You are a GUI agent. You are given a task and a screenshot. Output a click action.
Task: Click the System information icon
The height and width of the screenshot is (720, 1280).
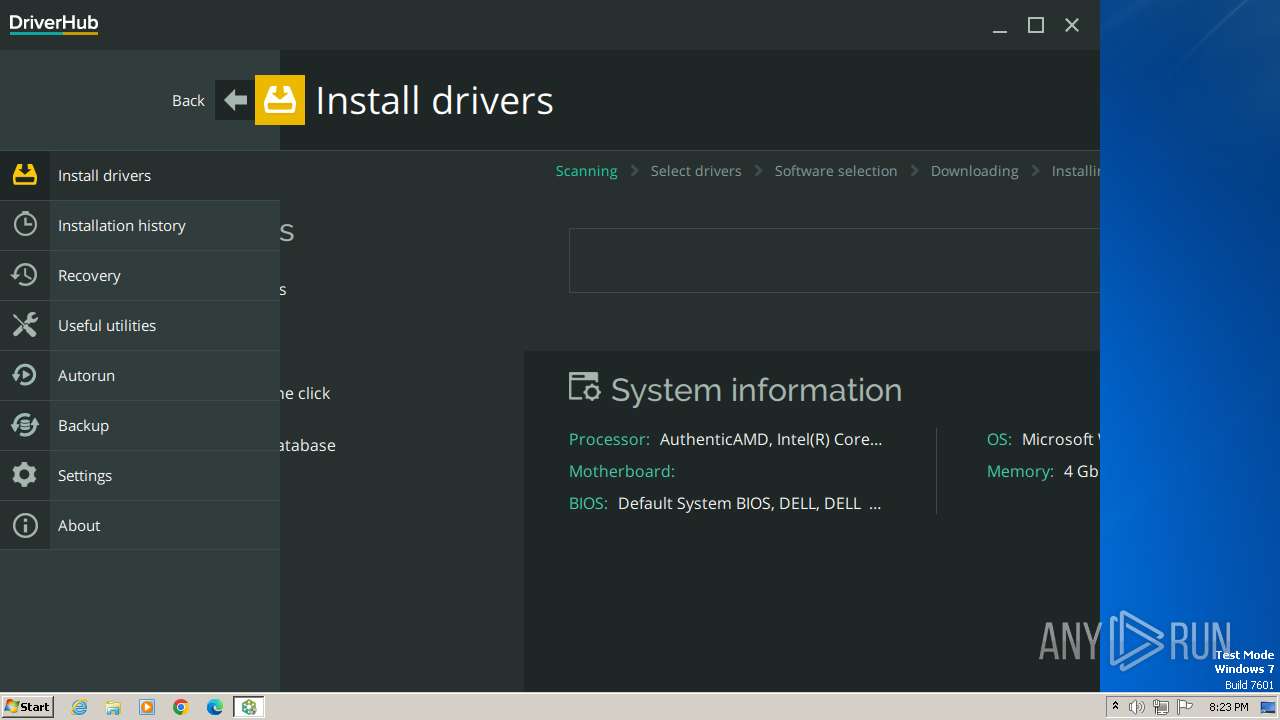(585, 388)
